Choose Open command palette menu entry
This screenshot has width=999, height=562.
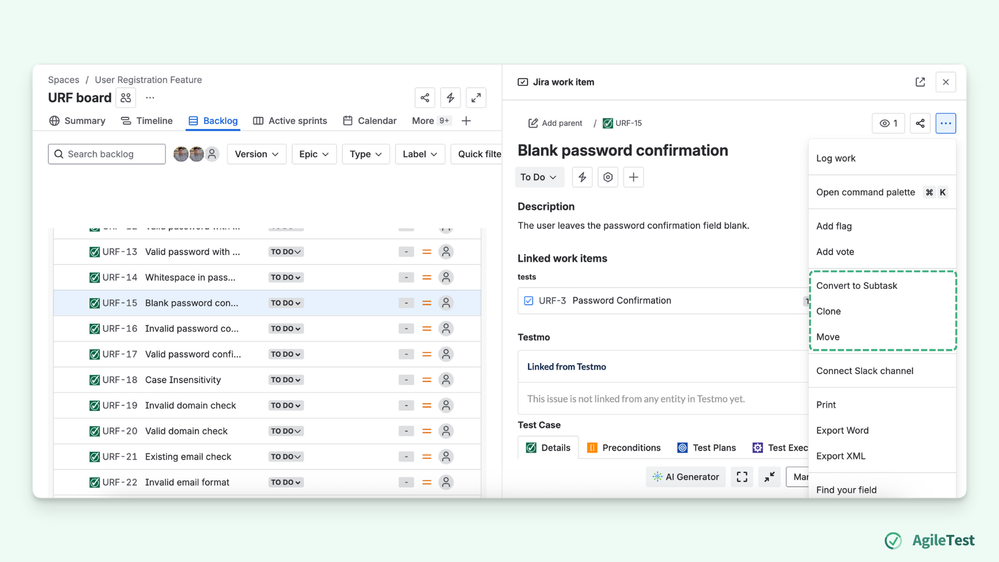pyautogui.click(x=882, y=192)
